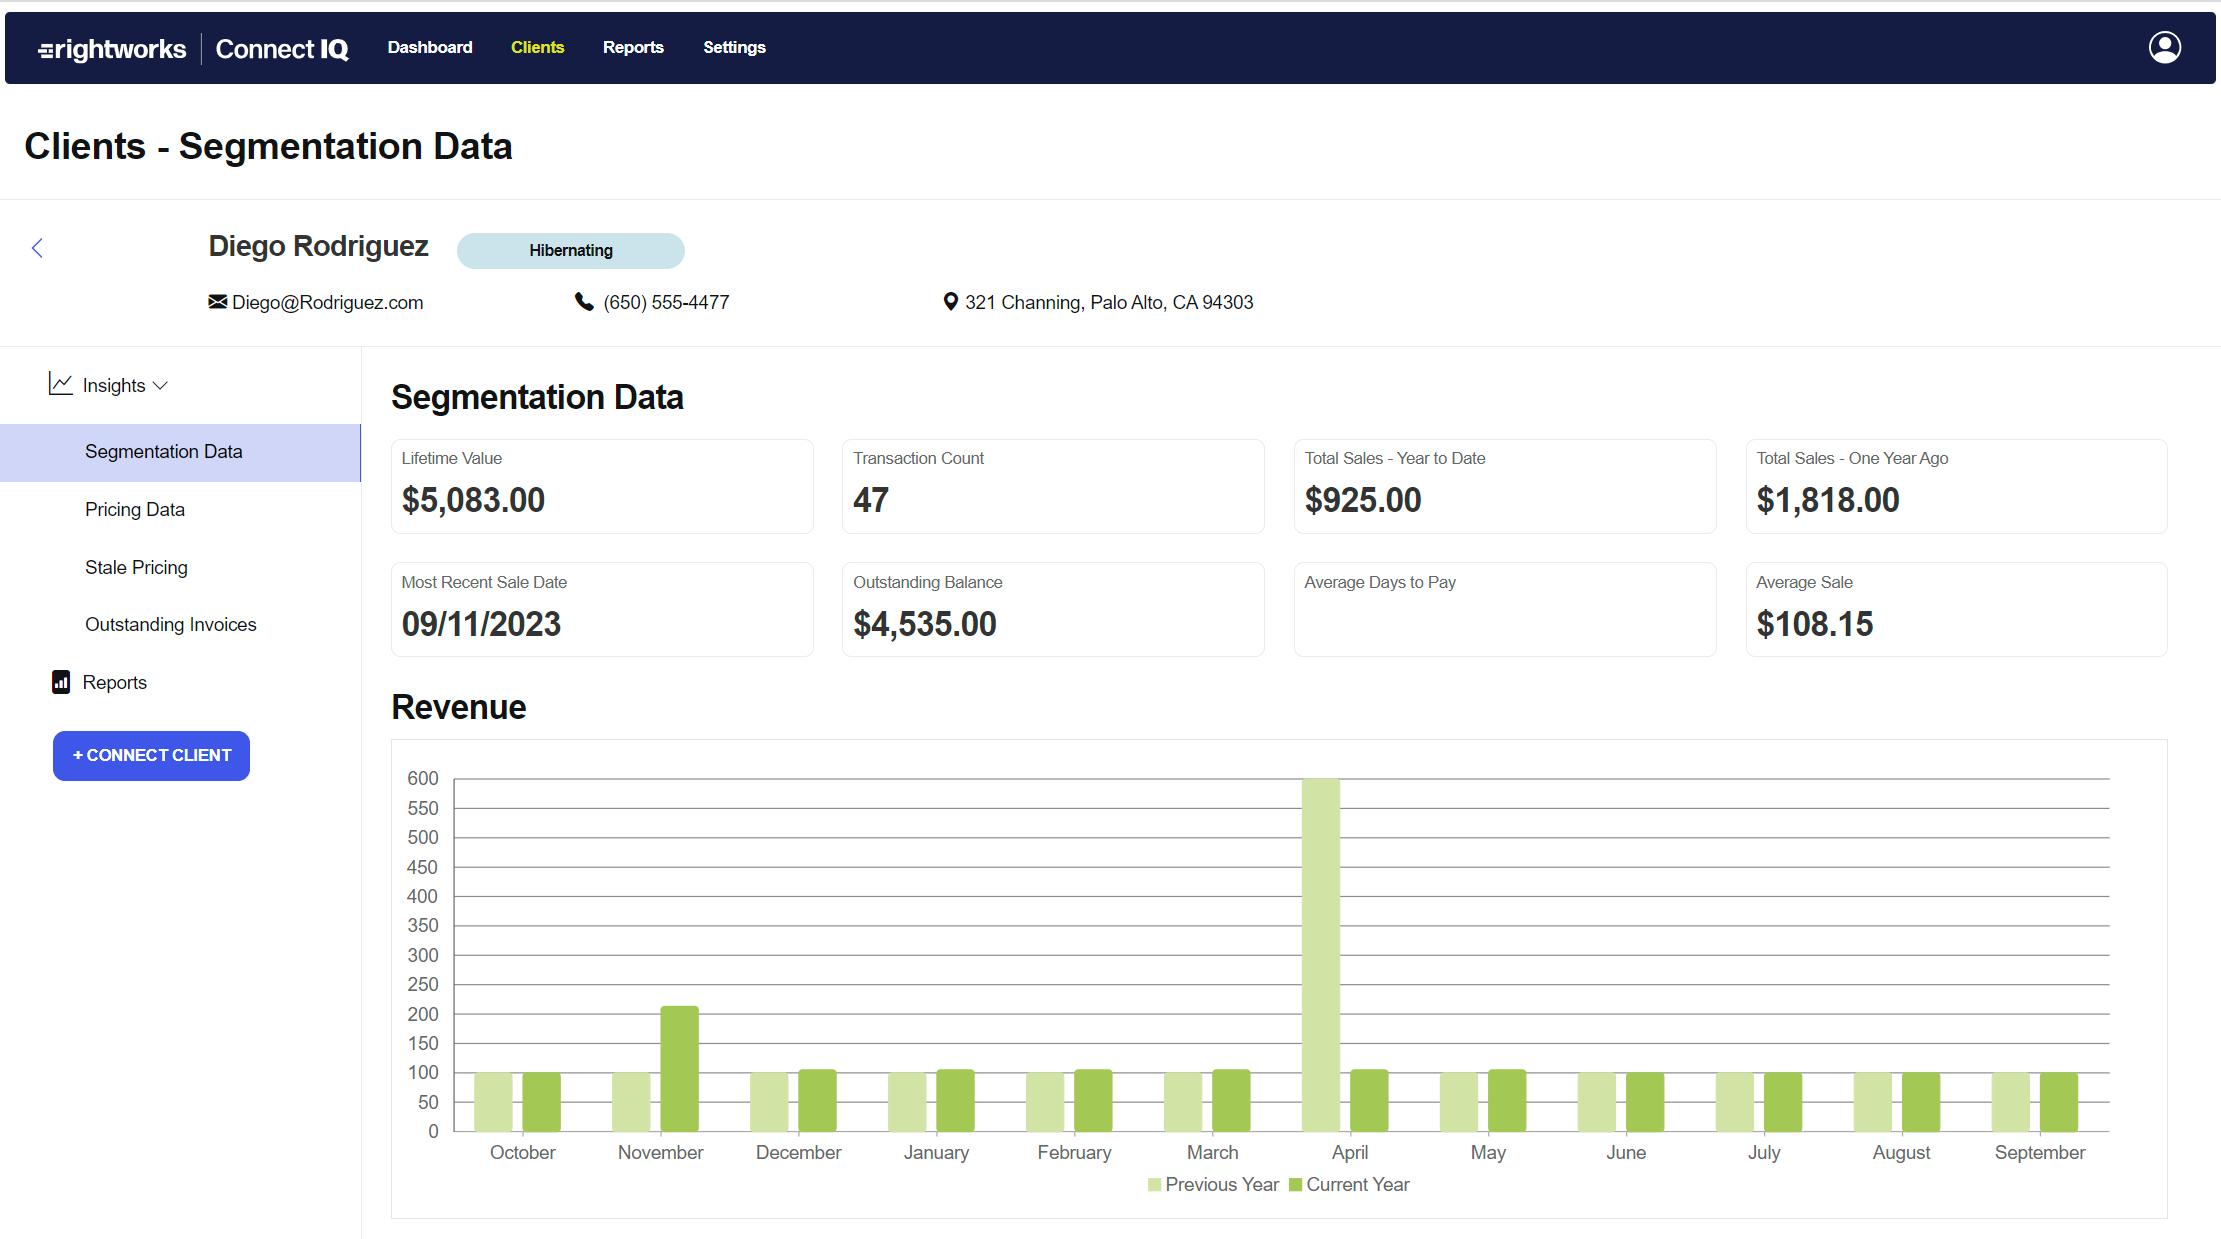Viewport: 2221px width, 1239px height.
Task: Click the tall April previous year bar
Action: click(x=1321, y=955)
